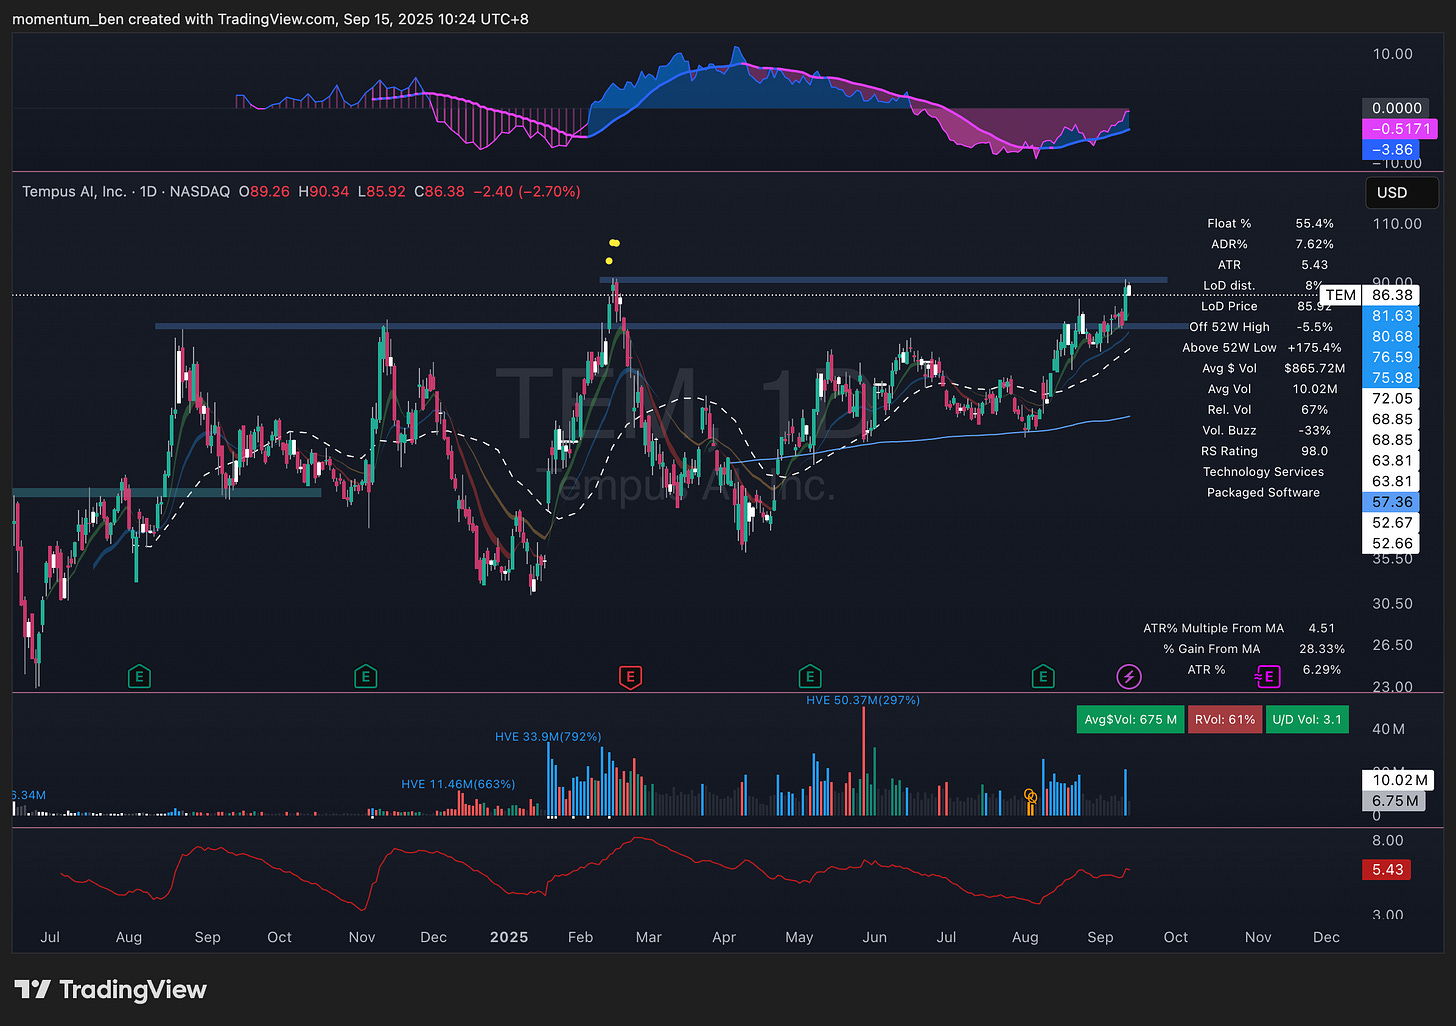This screenshot has width=1456, height=1026.
Task: Select the Avg$Vol: 675 M badge
Action: click(1130, 720)
